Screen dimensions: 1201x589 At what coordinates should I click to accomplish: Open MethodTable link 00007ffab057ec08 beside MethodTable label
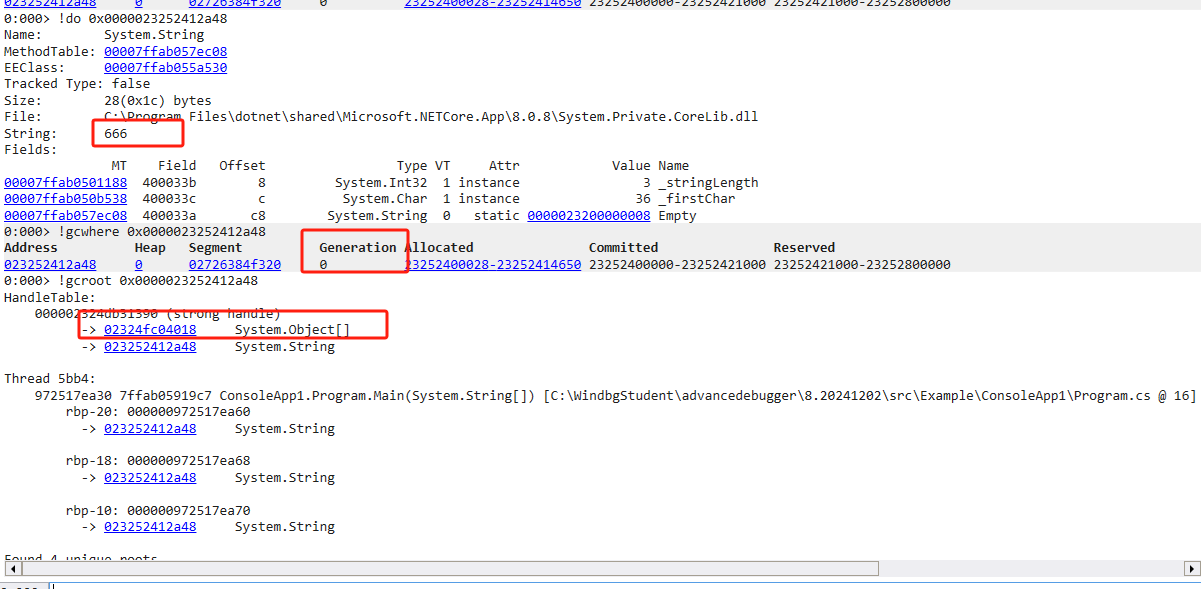click(165, 51)
